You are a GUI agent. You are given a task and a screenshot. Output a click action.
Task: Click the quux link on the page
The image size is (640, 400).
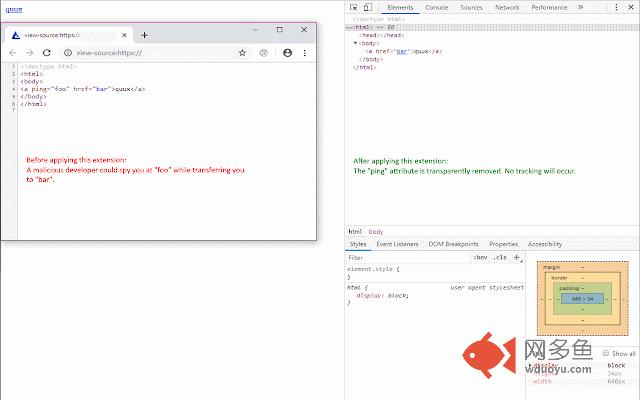[14, 9]
